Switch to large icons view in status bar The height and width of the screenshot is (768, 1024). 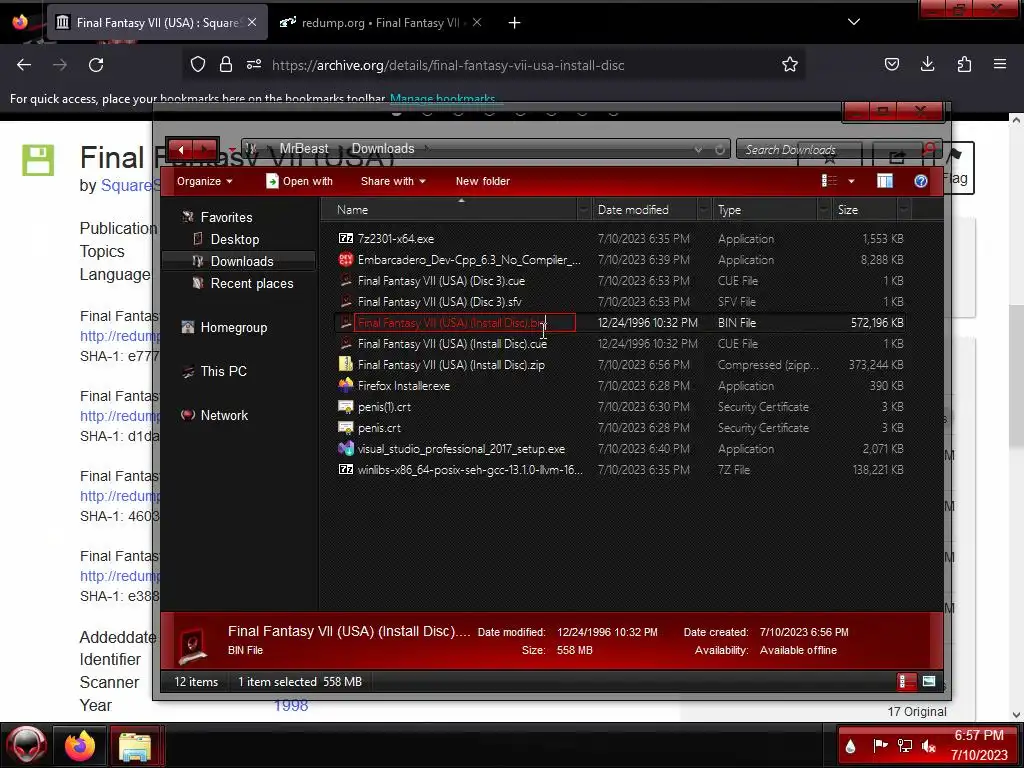coord(929,682)
